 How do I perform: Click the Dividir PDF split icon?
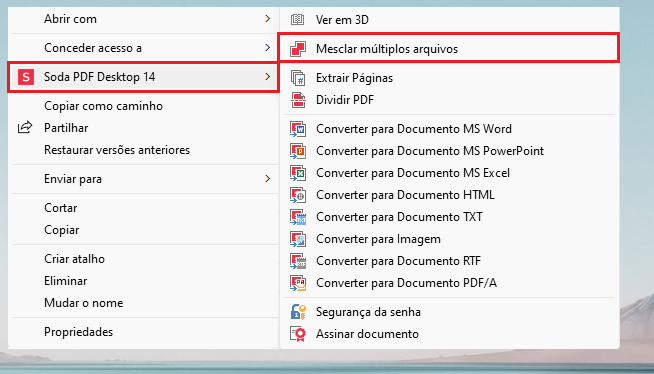tap(298, 100)
